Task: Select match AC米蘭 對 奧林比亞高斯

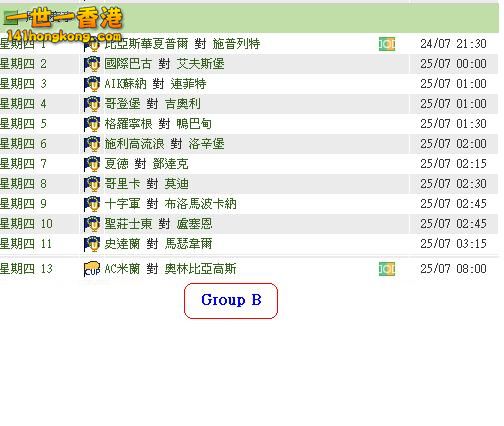Action: coord(170,269)
